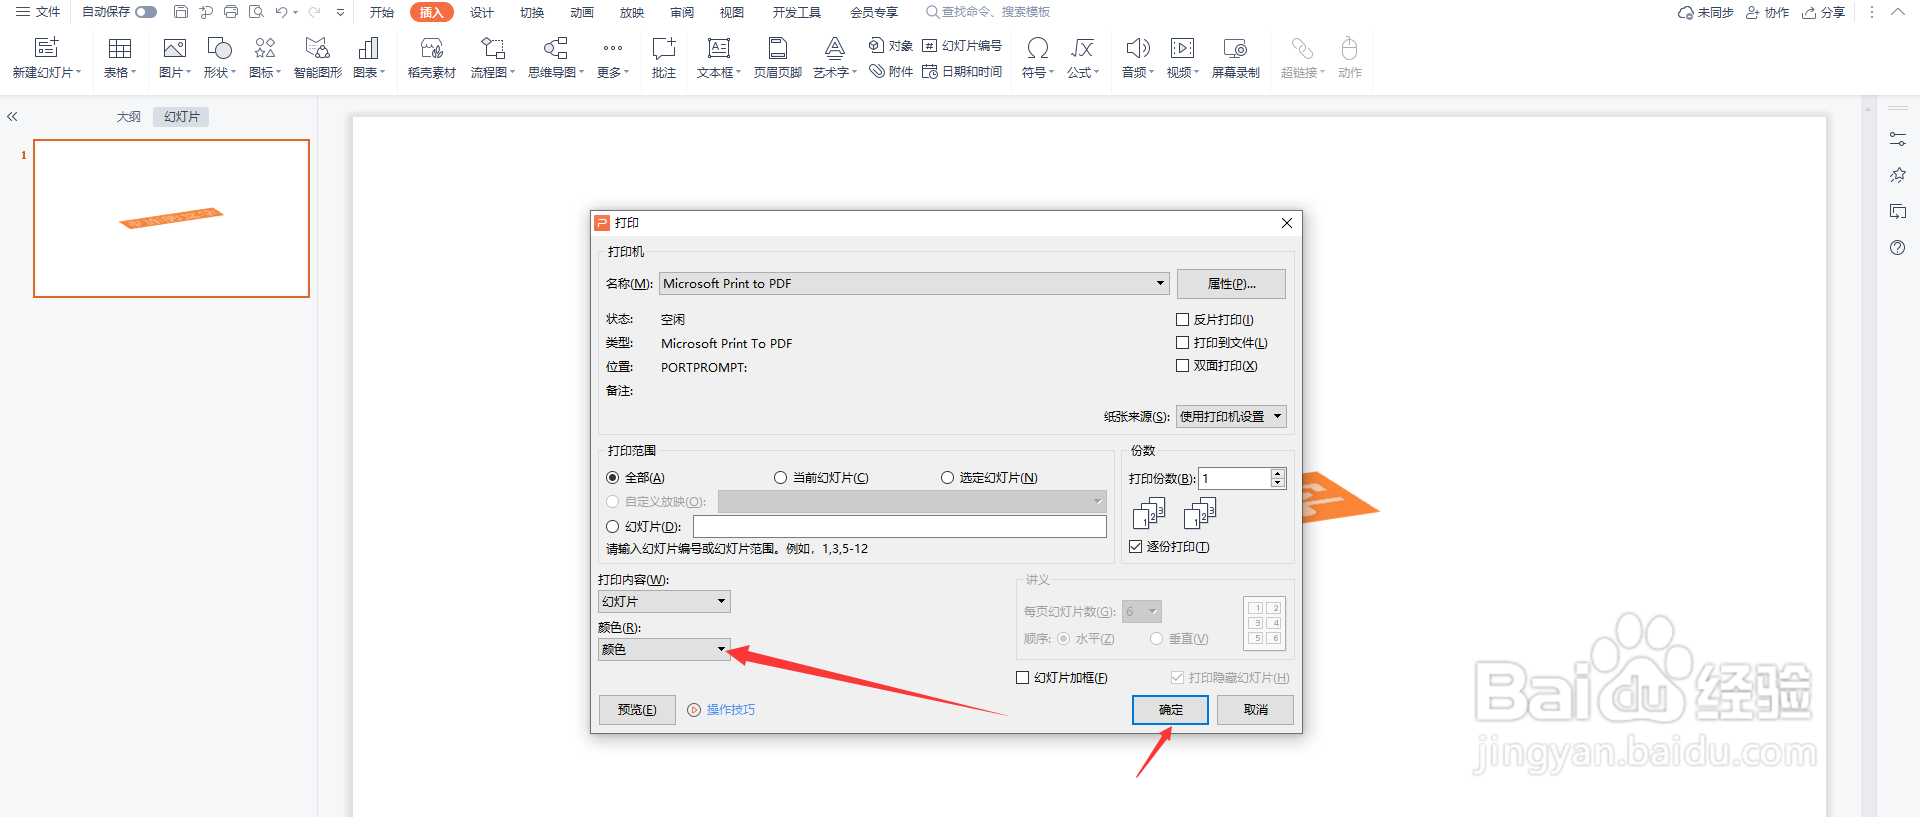Screen dimensions: 1920x817
Task: Open the Mind Map icon
Action: (555, 48)
